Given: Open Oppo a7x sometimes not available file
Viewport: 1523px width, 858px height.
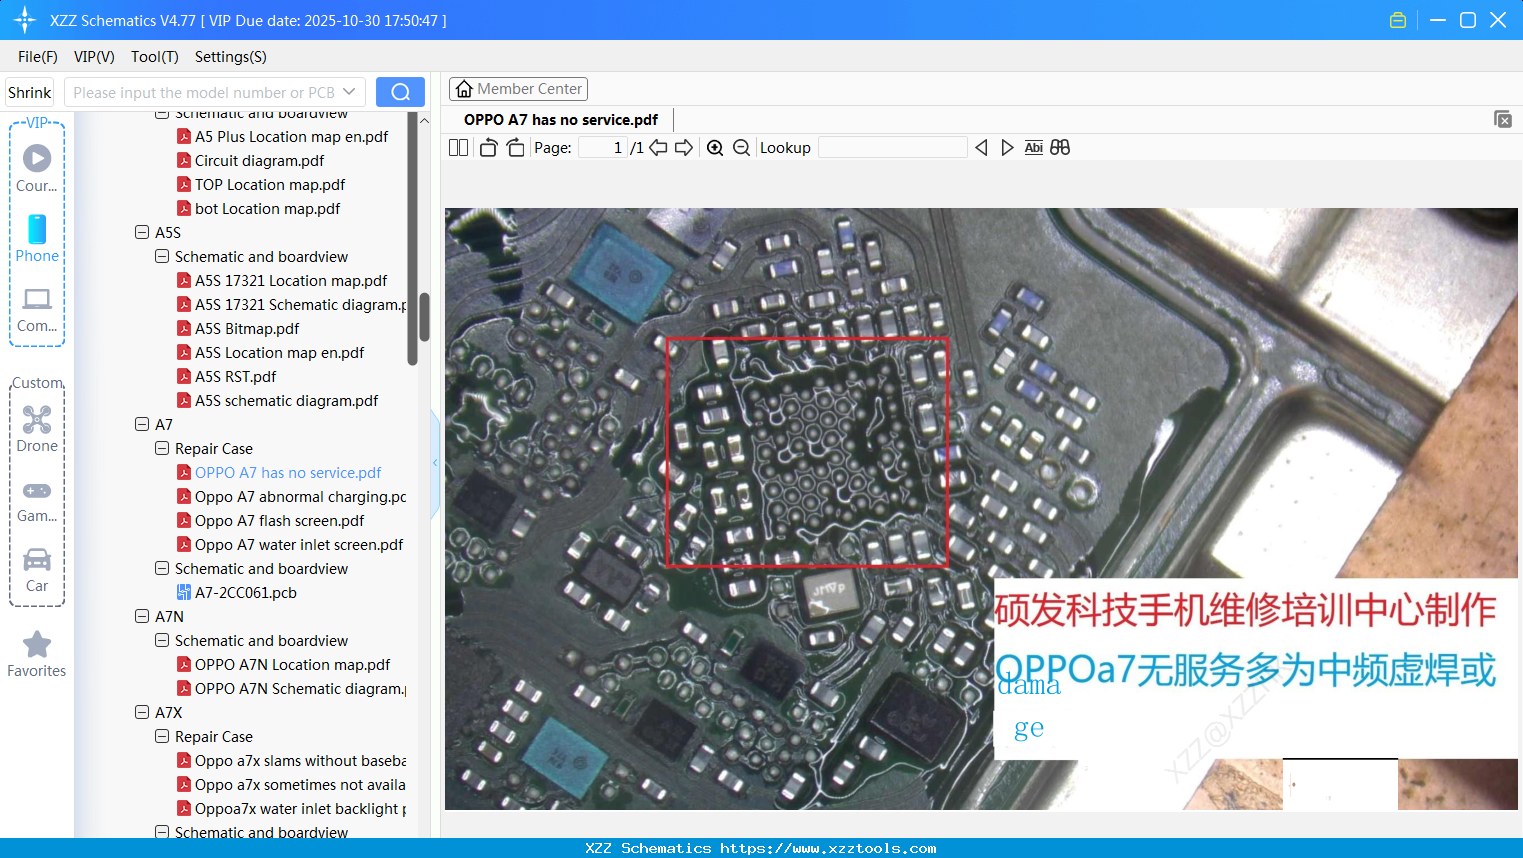Looking at the screenshot, I should tap(300, 784).
